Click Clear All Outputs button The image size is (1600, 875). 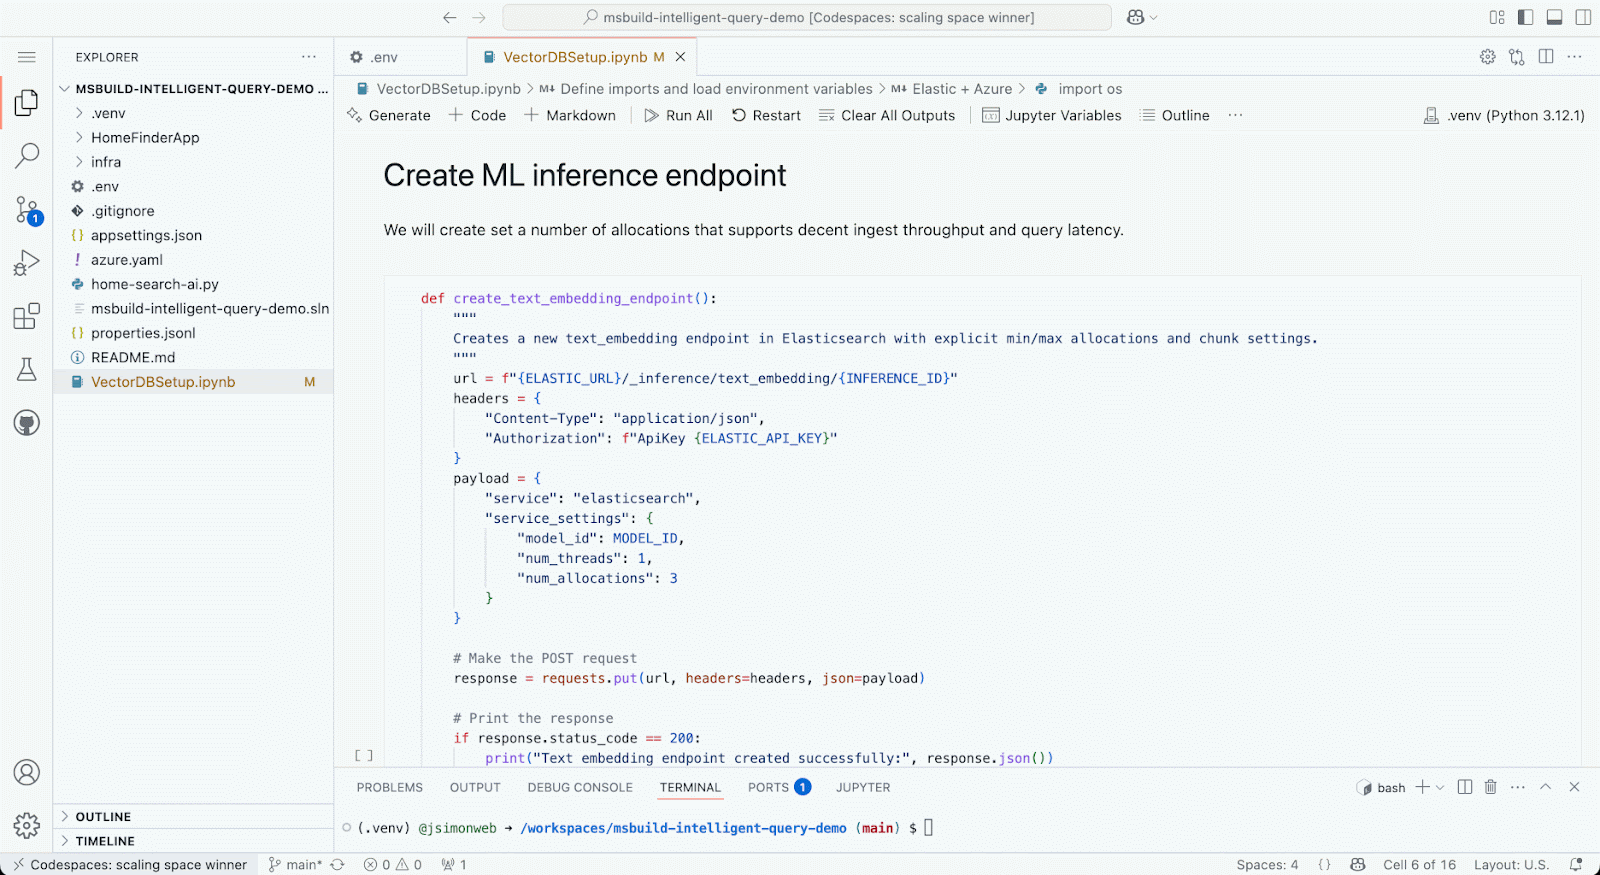pos(887,115)
